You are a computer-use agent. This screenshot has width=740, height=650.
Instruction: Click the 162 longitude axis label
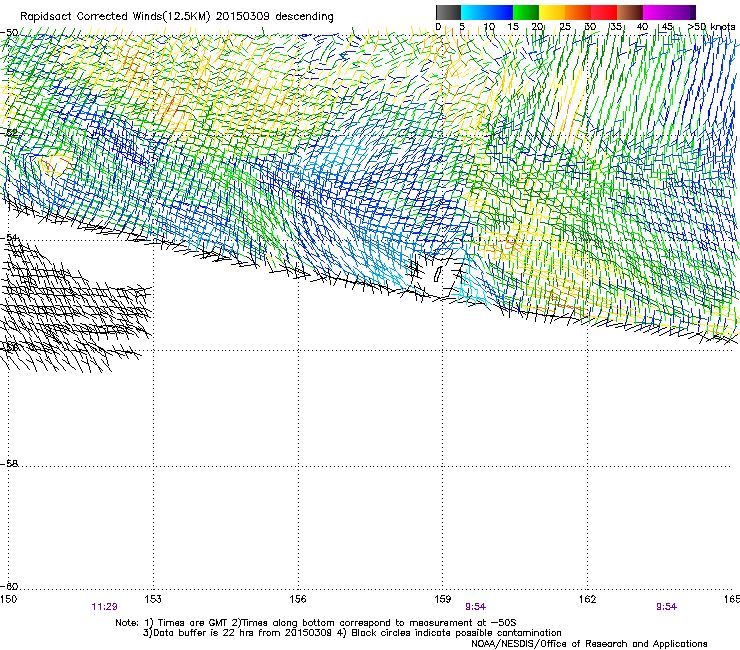pos(587,599)
